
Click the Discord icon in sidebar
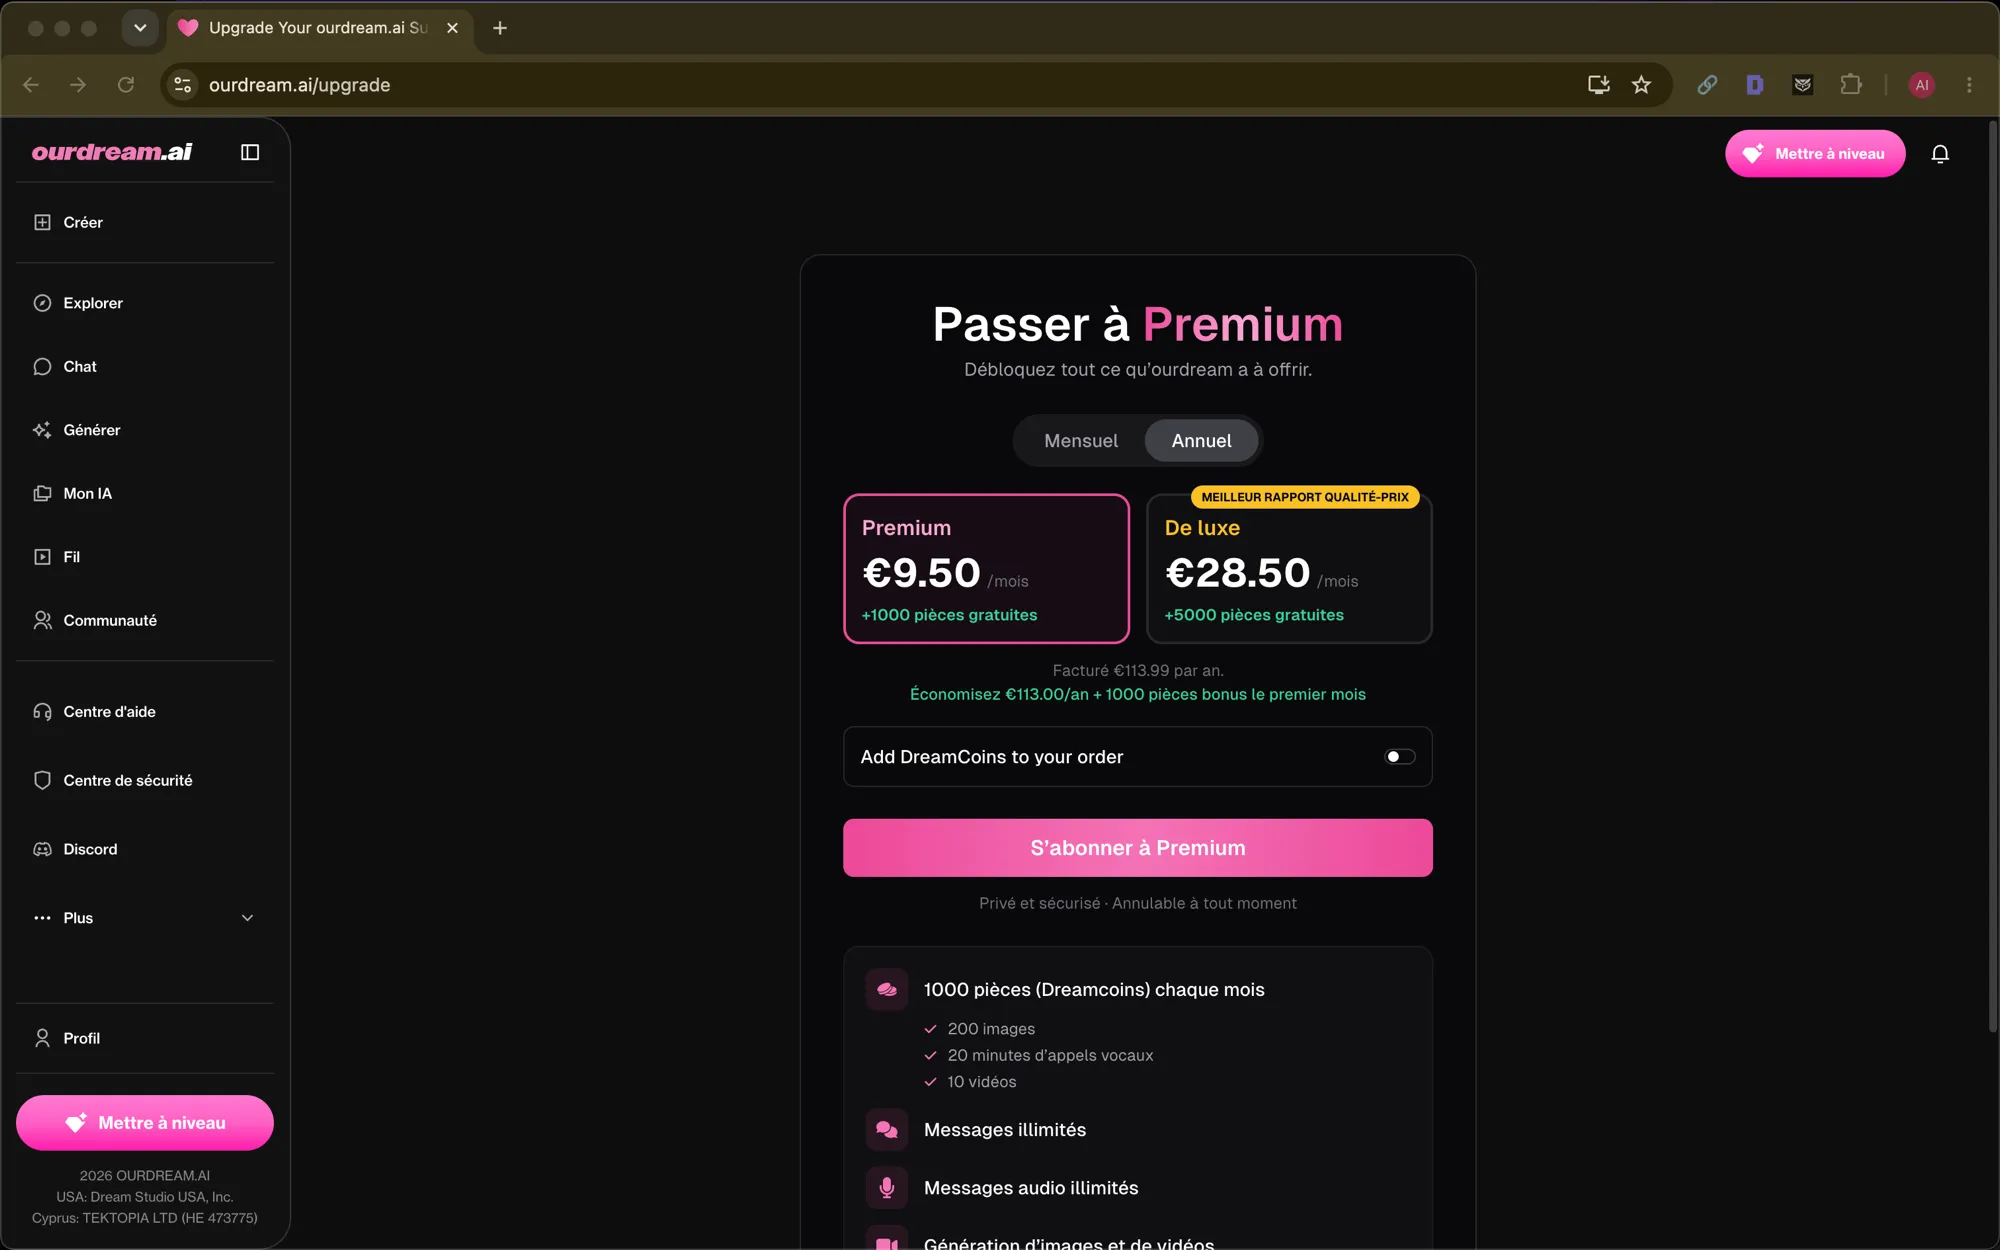point(42,849)
